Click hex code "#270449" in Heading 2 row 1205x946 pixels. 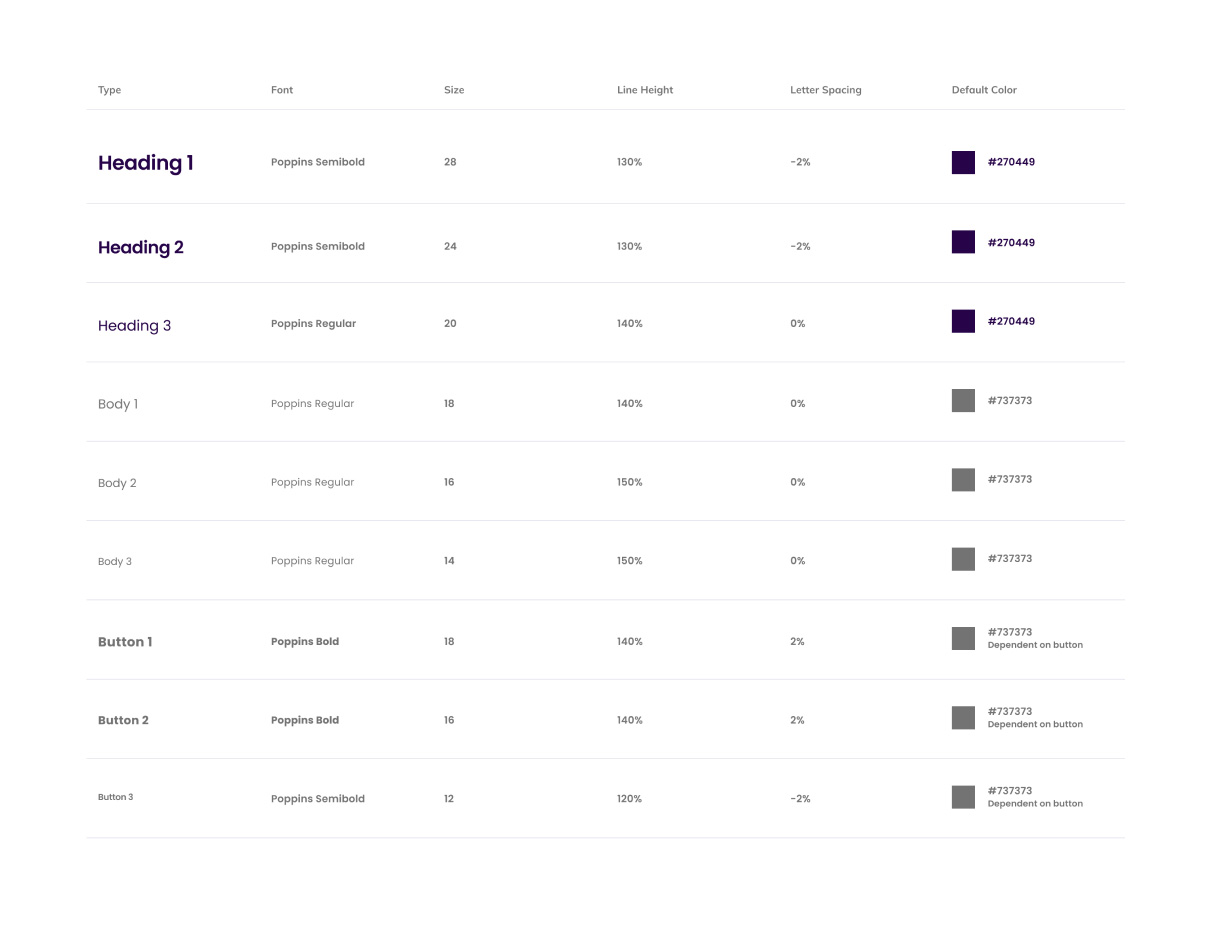1011,243
